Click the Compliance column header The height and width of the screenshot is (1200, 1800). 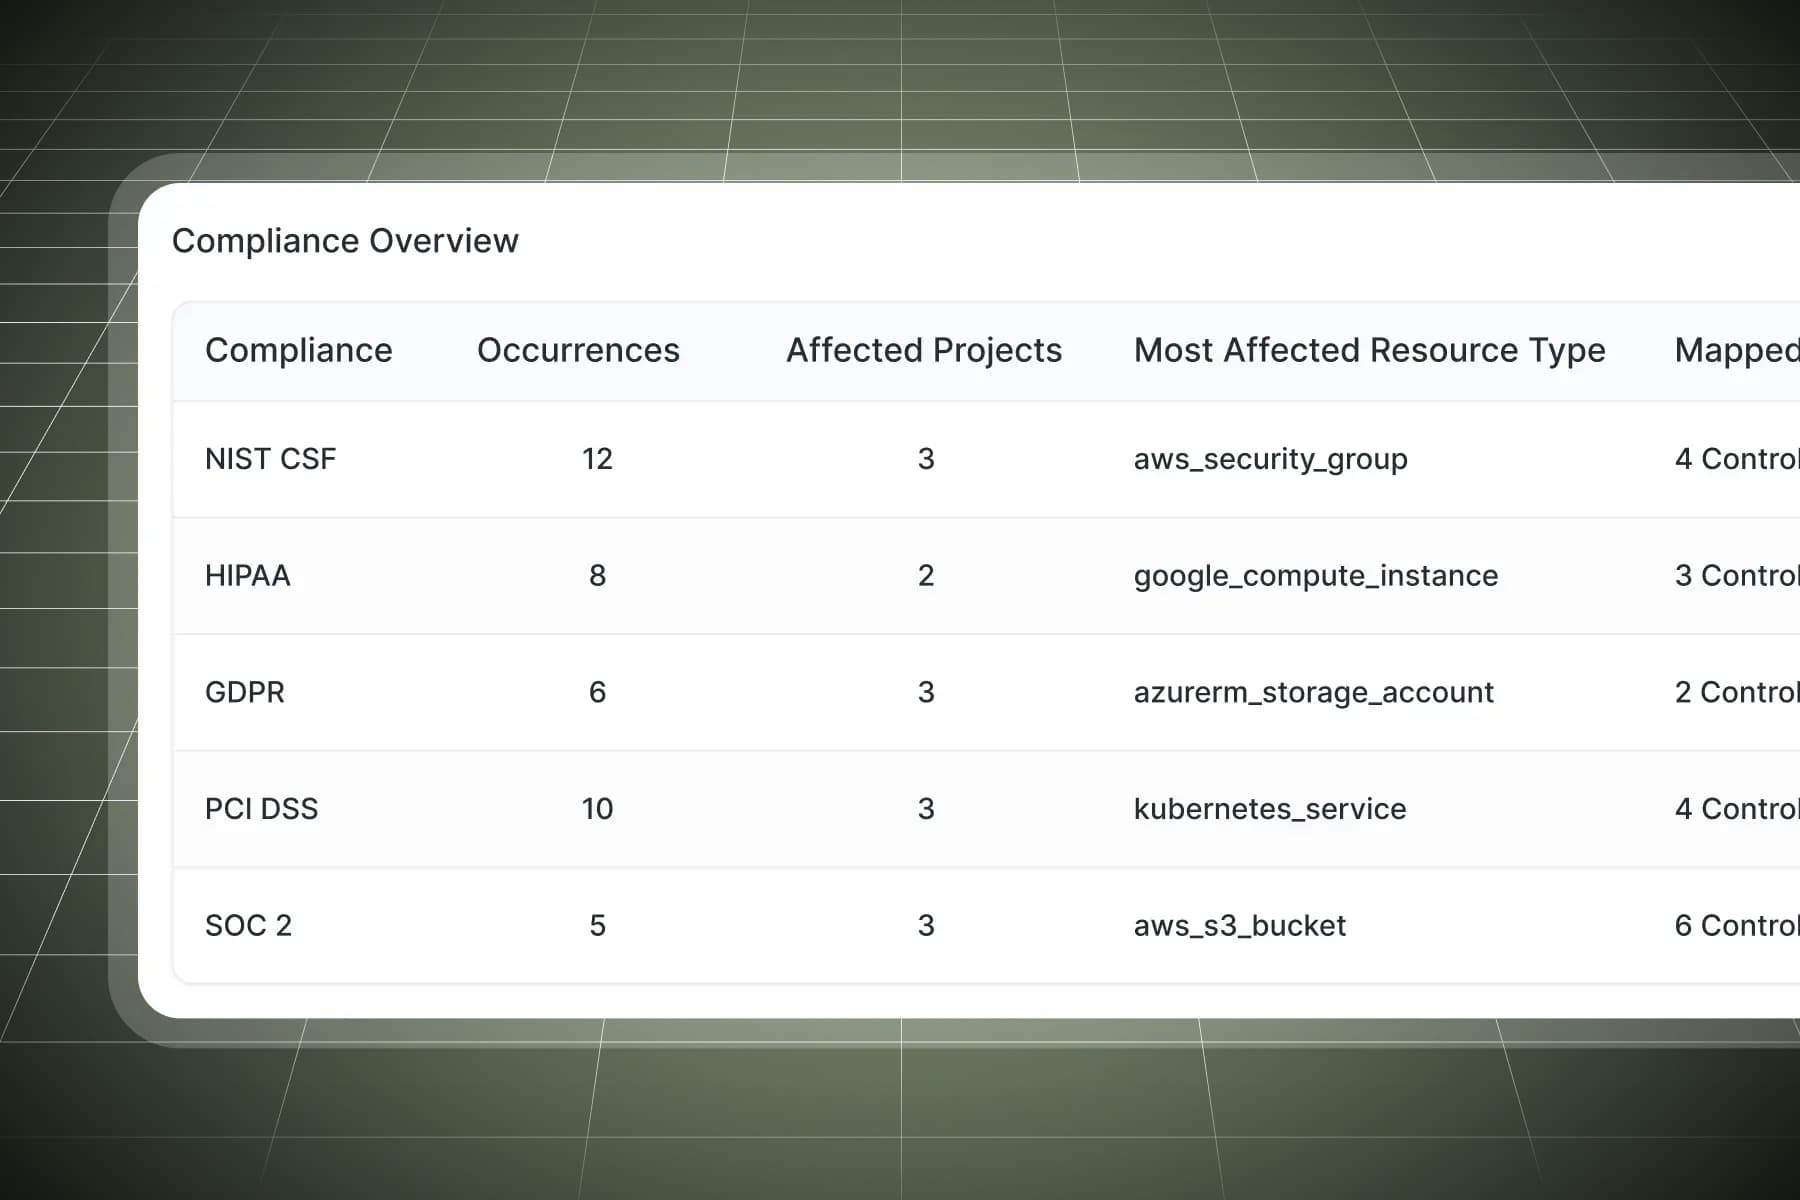[x=298, y=350]
